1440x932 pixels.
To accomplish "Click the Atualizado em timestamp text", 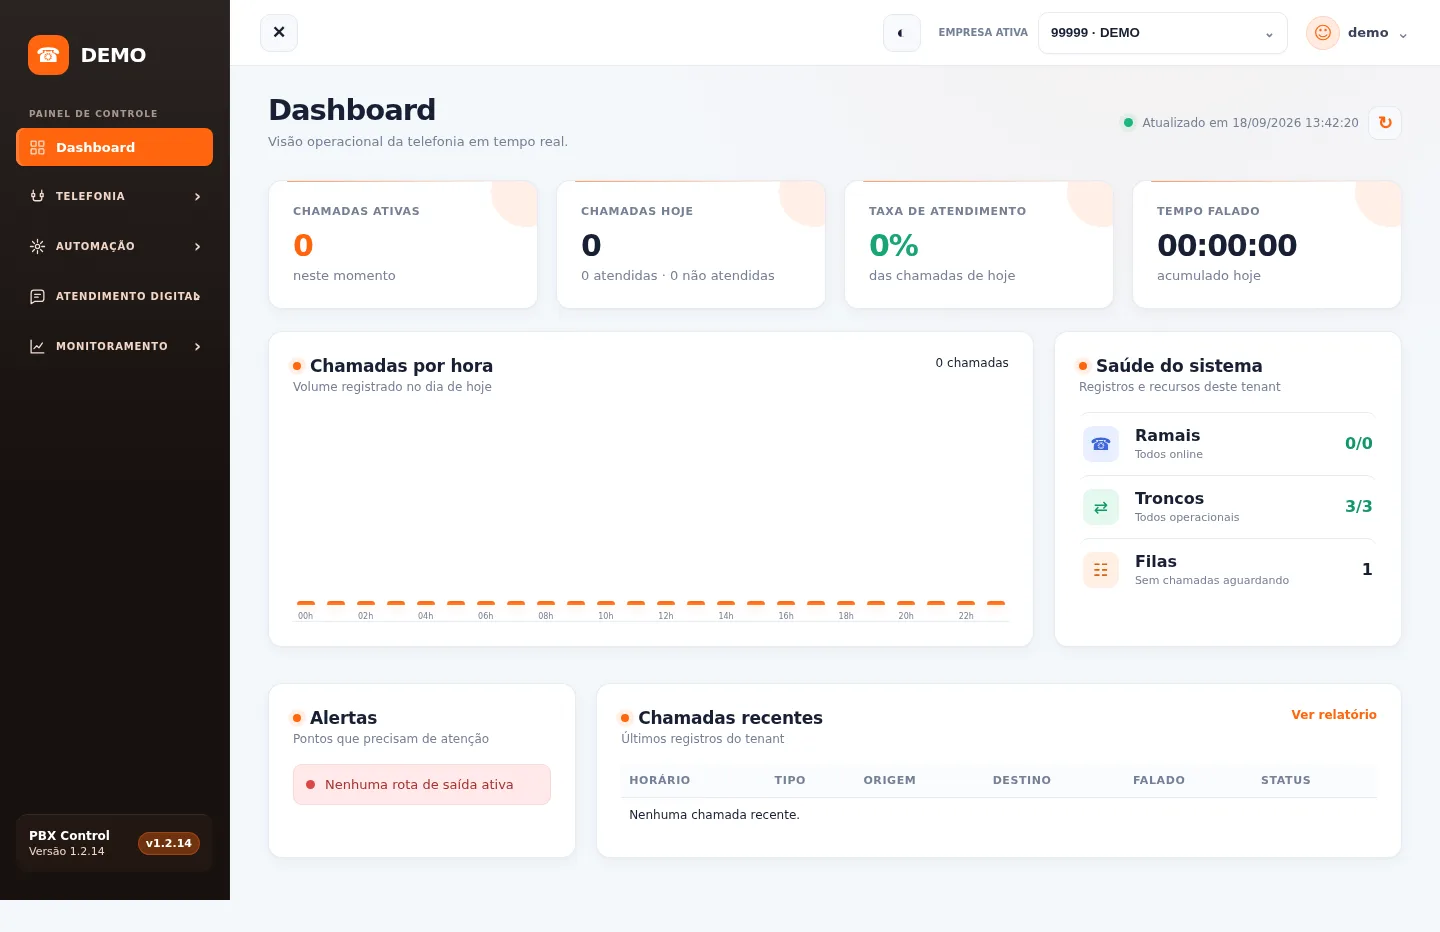I will pyautogui.click(x=1250, y=123).
